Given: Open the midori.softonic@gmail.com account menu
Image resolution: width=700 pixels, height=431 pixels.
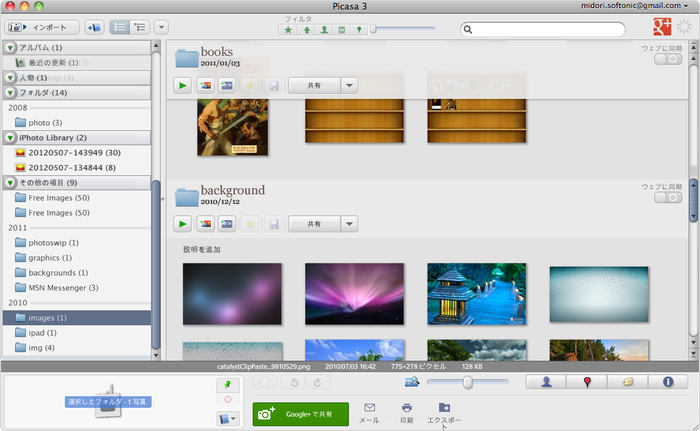Looking at the screenshot, I should pos(634,6).
